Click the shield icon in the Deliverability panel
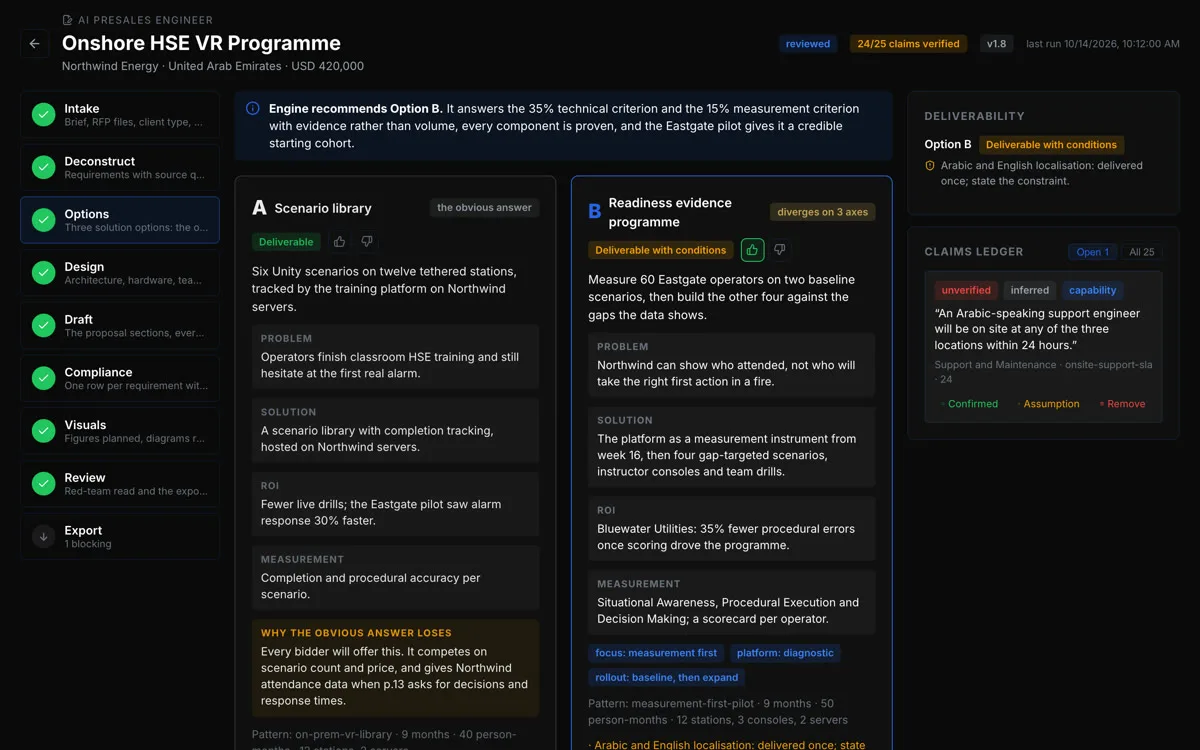Screen dimensions: 1200x750 click(x=930, y=166)
